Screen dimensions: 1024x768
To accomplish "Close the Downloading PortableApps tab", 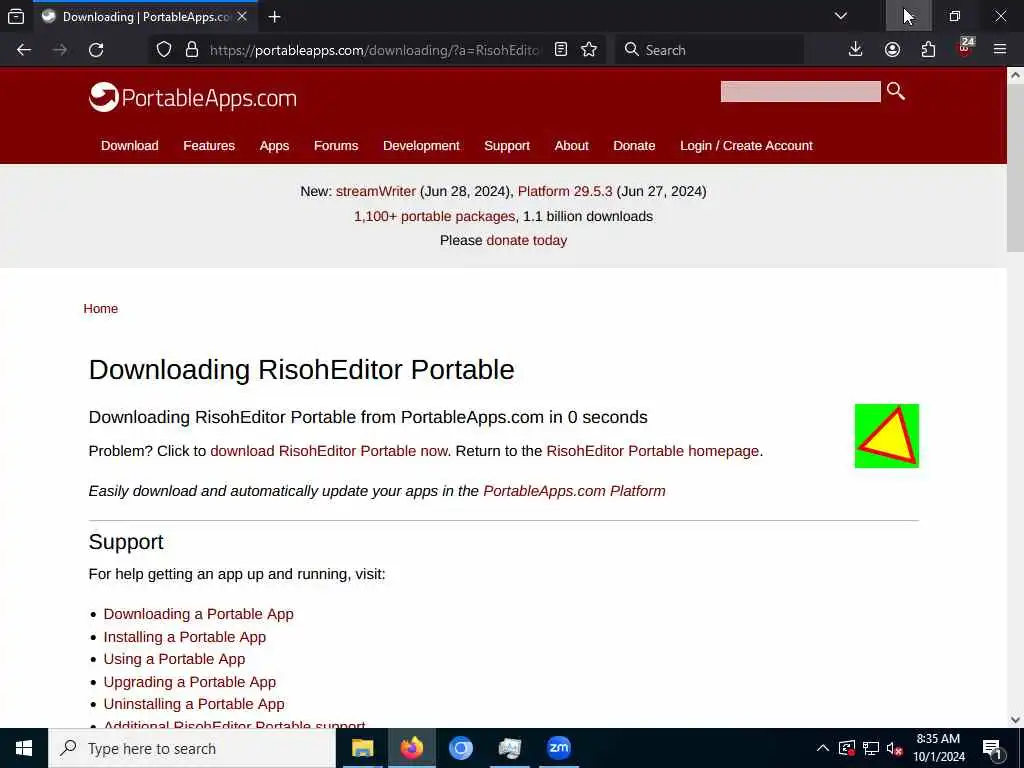I will click(x=242, y=16).
